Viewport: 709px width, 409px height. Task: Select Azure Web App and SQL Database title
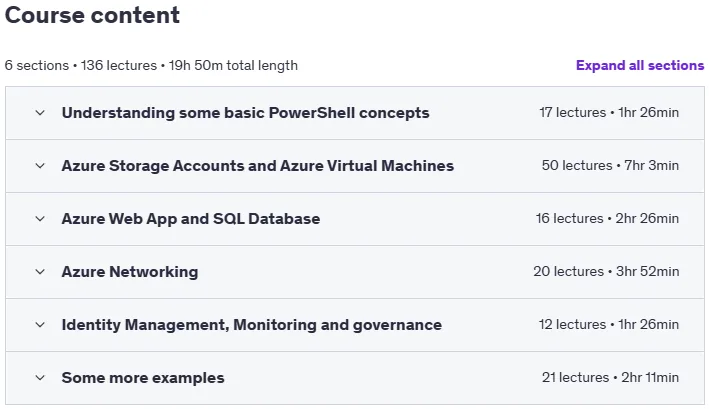tap(191, 219)
